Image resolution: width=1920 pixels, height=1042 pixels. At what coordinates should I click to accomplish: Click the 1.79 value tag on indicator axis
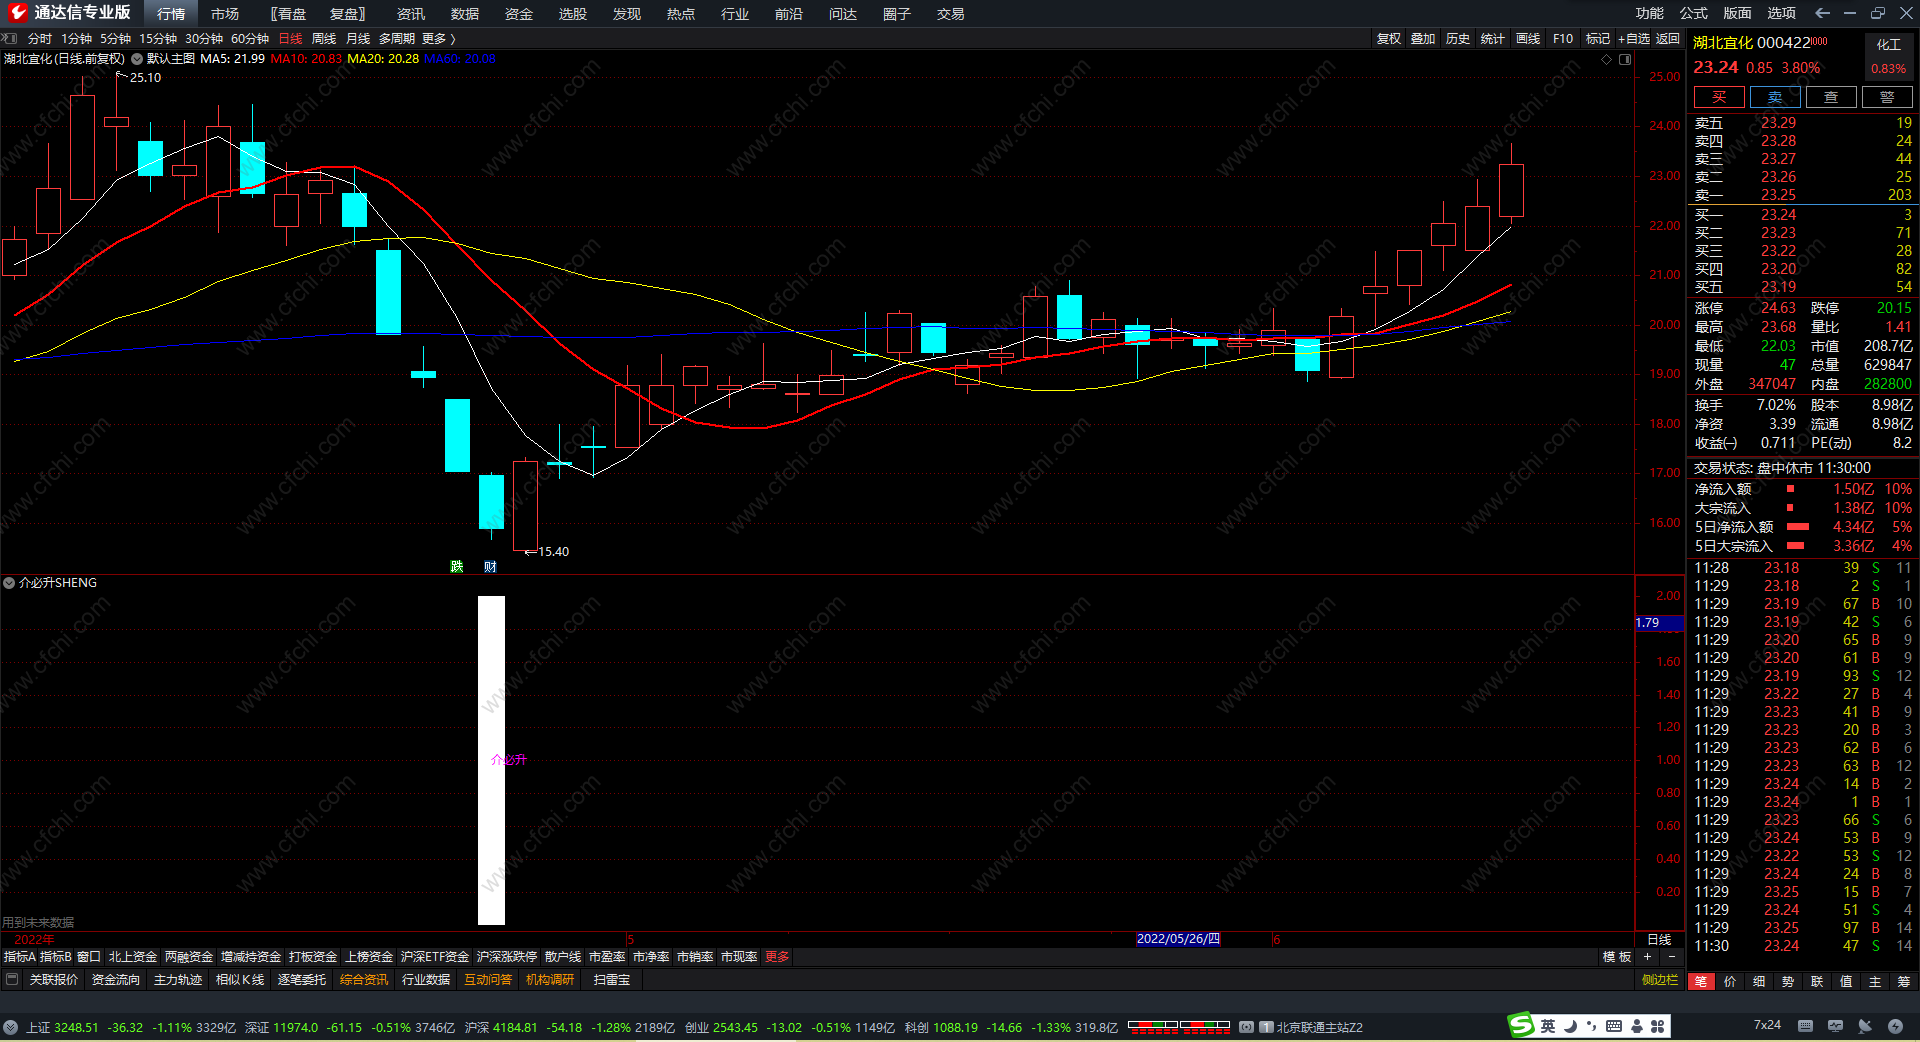click(1659, 622)
